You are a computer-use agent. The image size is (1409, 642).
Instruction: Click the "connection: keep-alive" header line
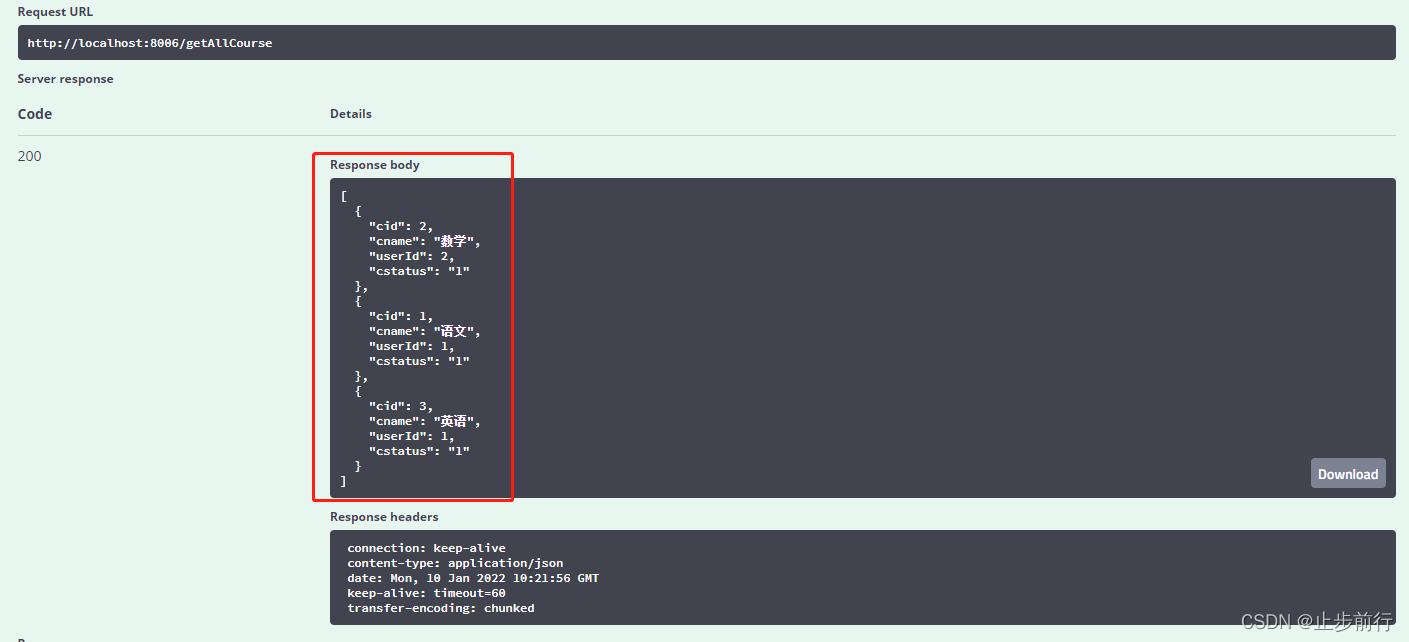pos(427,548)
